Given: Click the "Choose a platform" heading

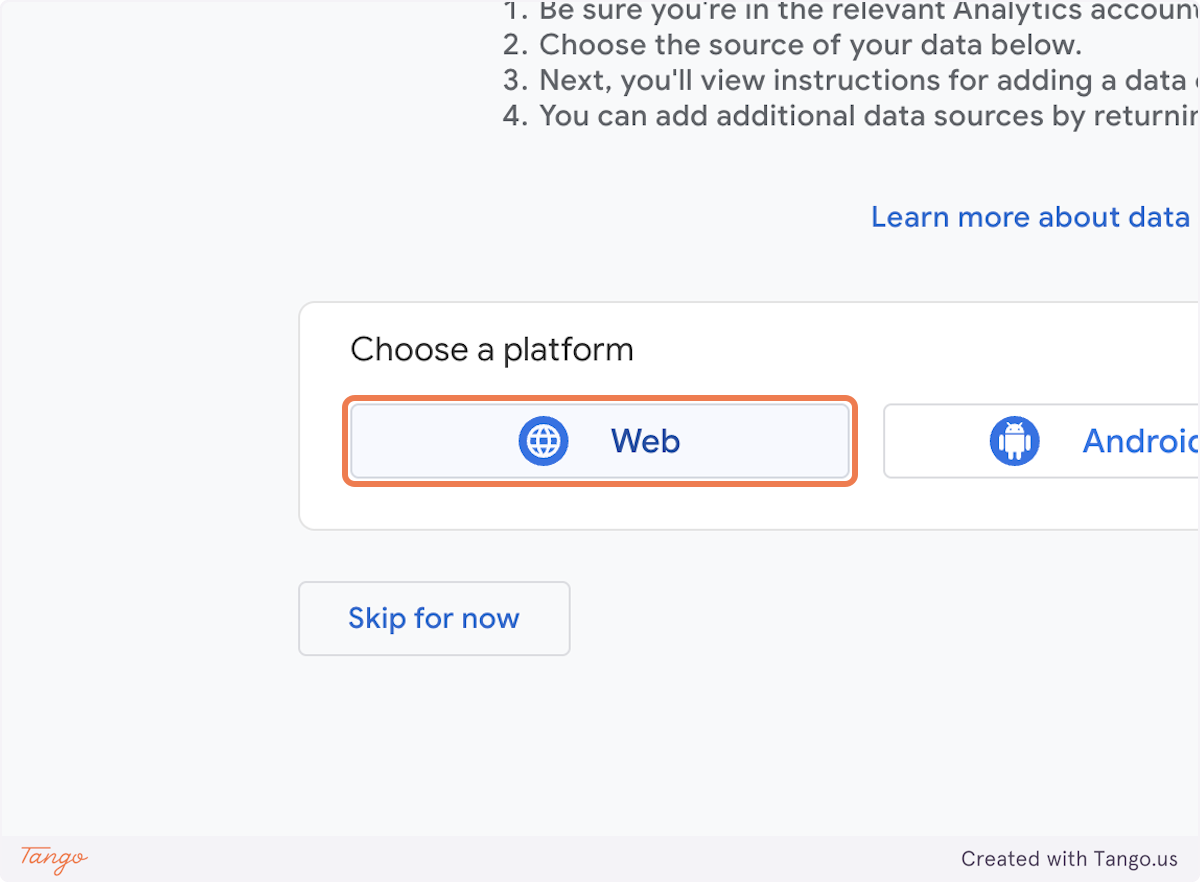Looking at the screenshot, I should (x=492, y=349).
